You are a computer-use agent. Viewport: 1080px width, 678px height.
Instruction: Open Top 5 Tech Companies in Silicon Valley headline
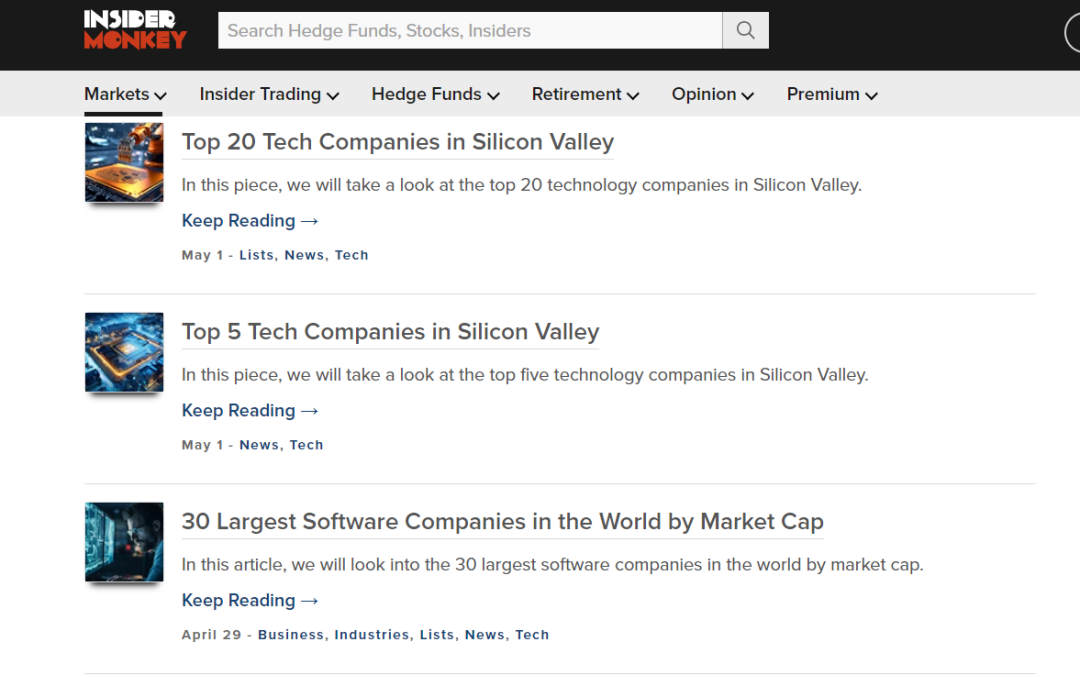[x=390, y=332]
